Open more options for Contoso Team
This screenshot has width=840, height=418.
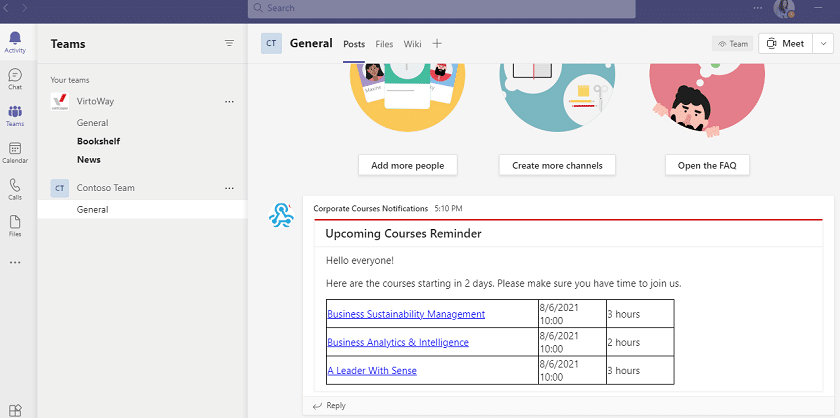pyautogui.click(x=229, y=188)
